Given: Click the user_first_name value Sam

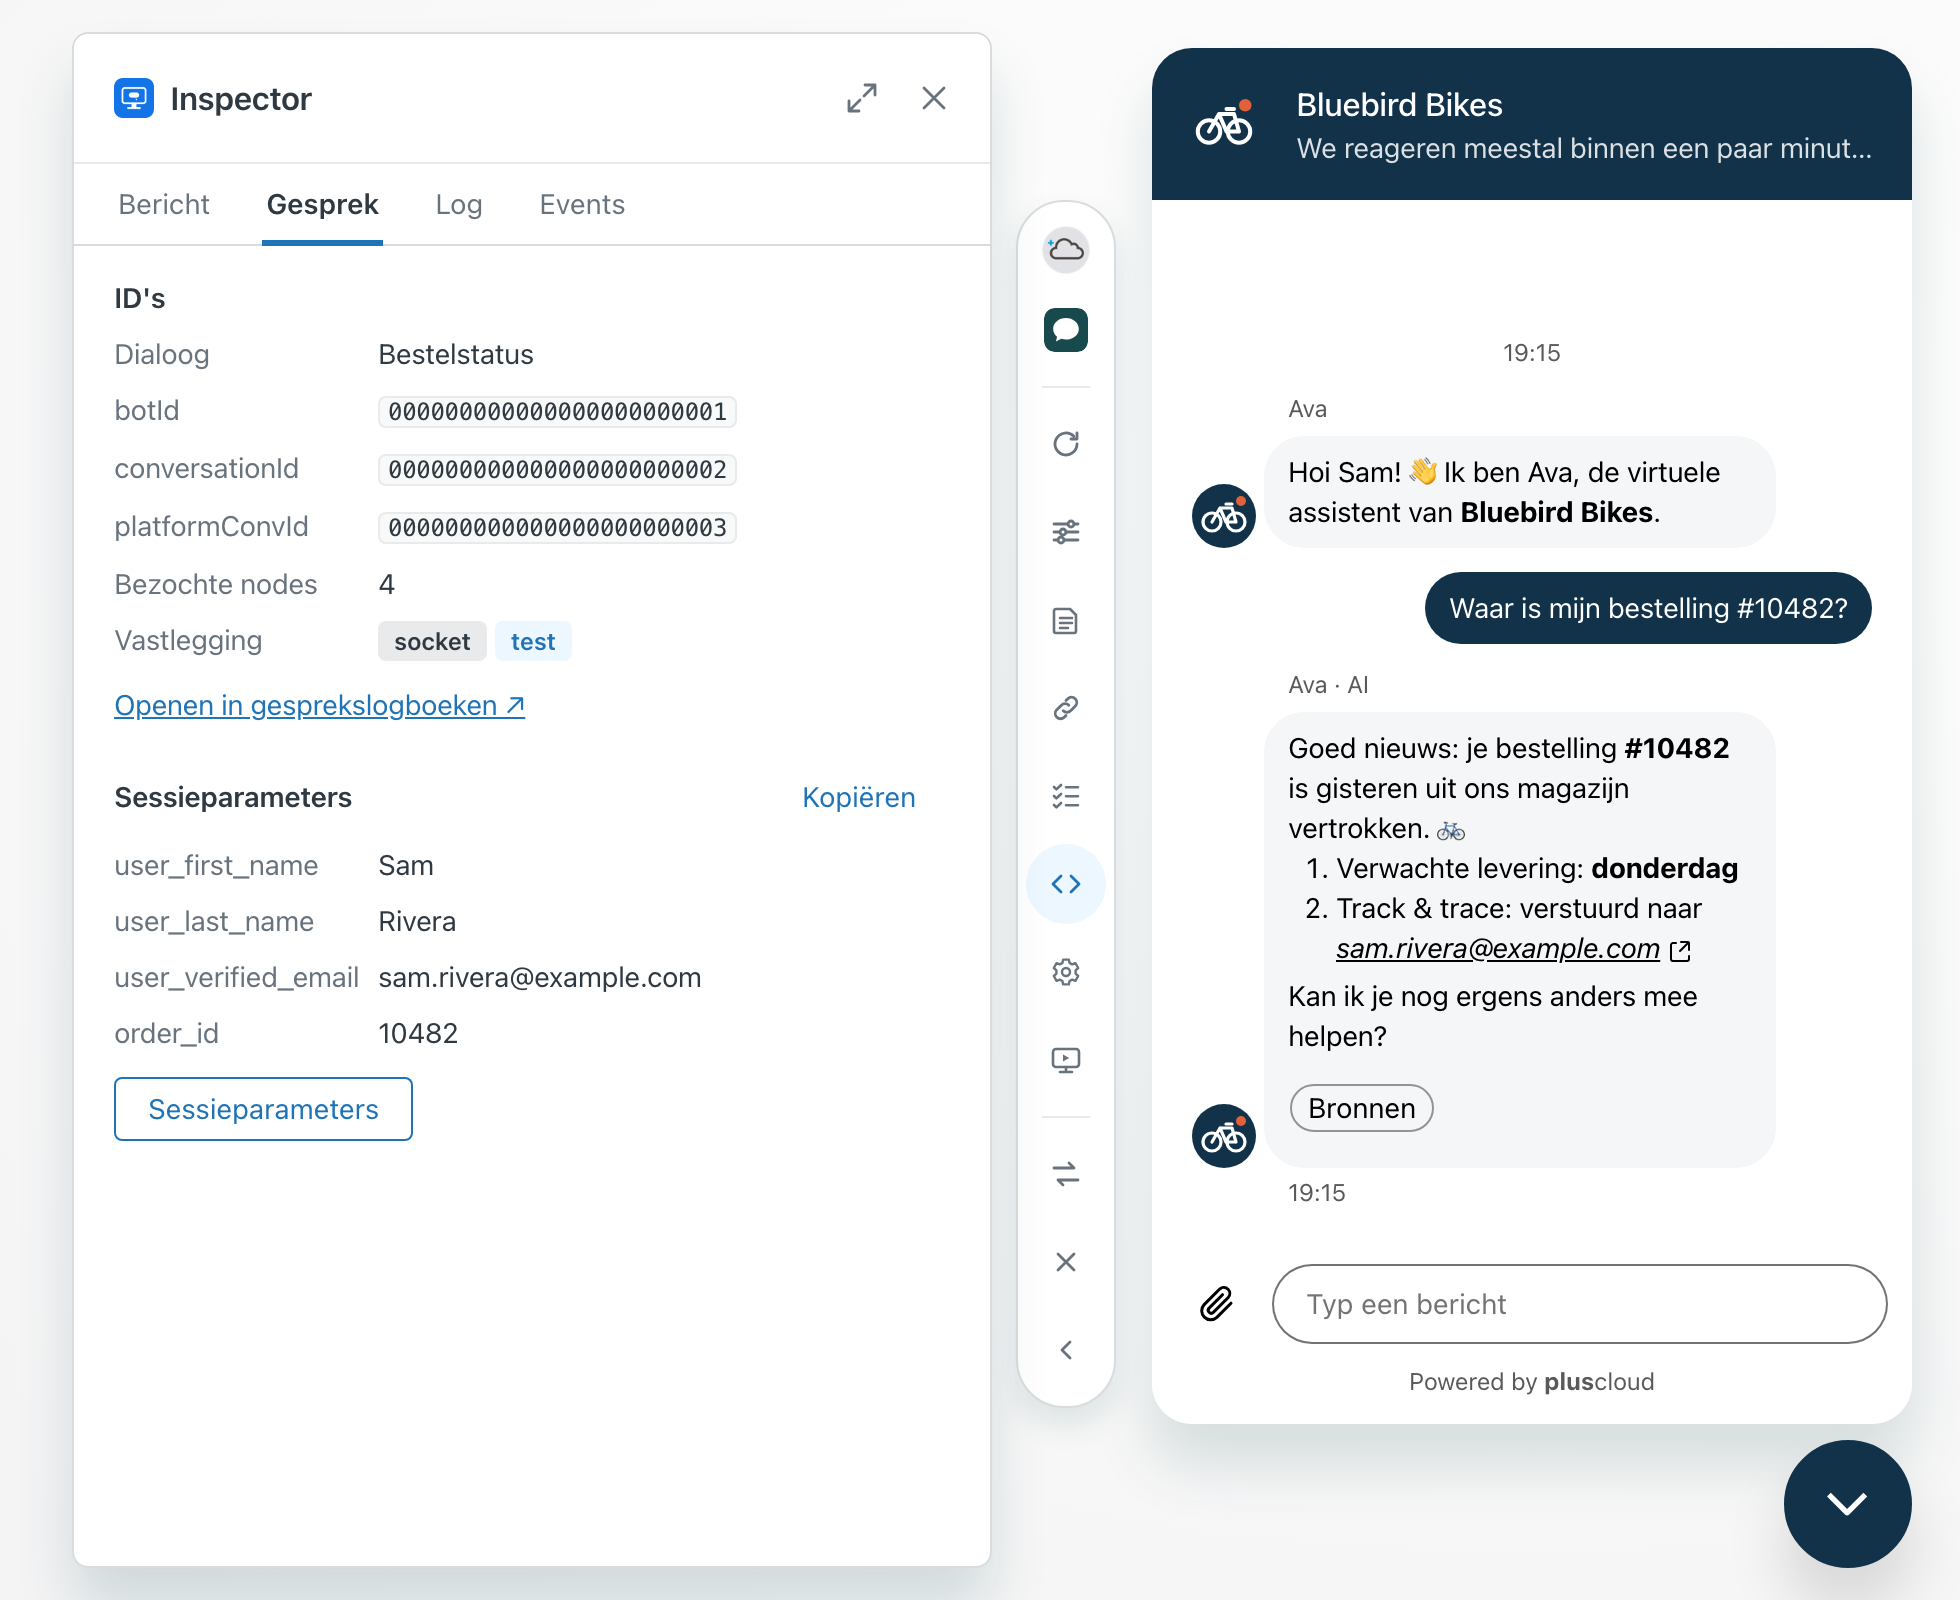Looking at the screenshot, I should (406, 866).
